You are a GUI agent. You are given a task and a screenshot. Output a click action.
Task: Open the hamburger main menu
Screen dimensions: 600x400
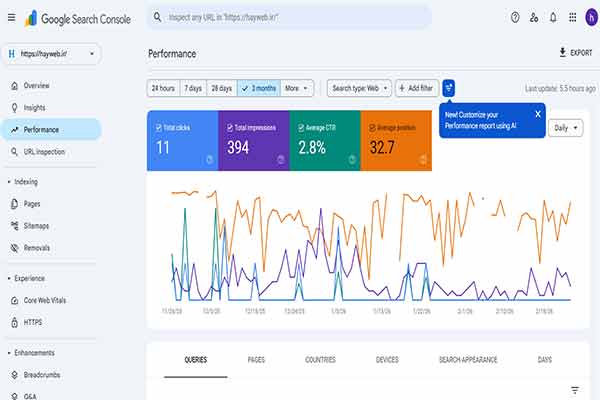tap(11, 18)
